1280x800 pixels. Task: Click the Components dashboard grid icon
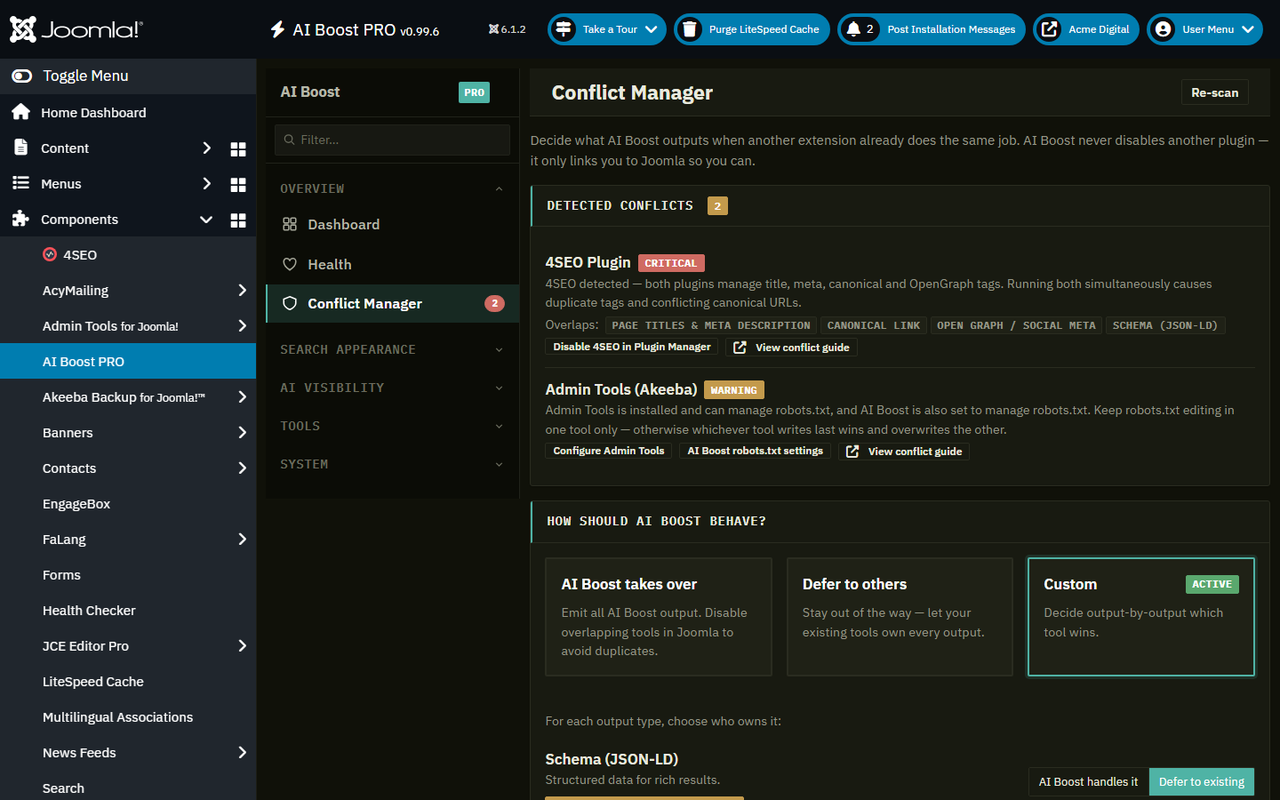[x=238, y=220]
